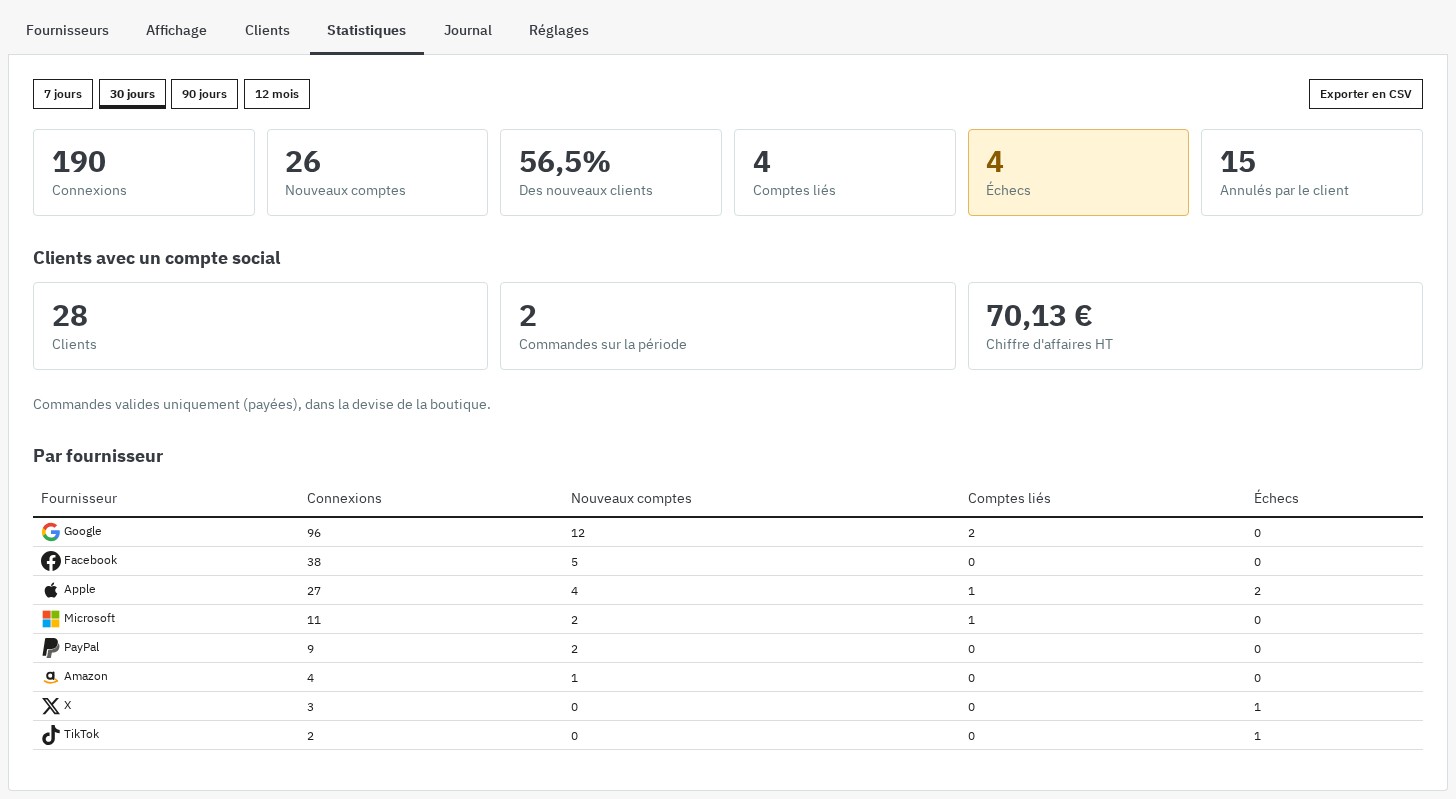Open the highlighted Échecs card

[x=1078, y=172]
